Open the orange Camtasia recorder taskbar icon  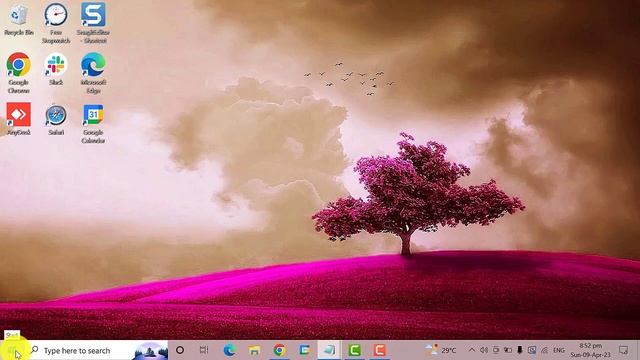[380, 350]
